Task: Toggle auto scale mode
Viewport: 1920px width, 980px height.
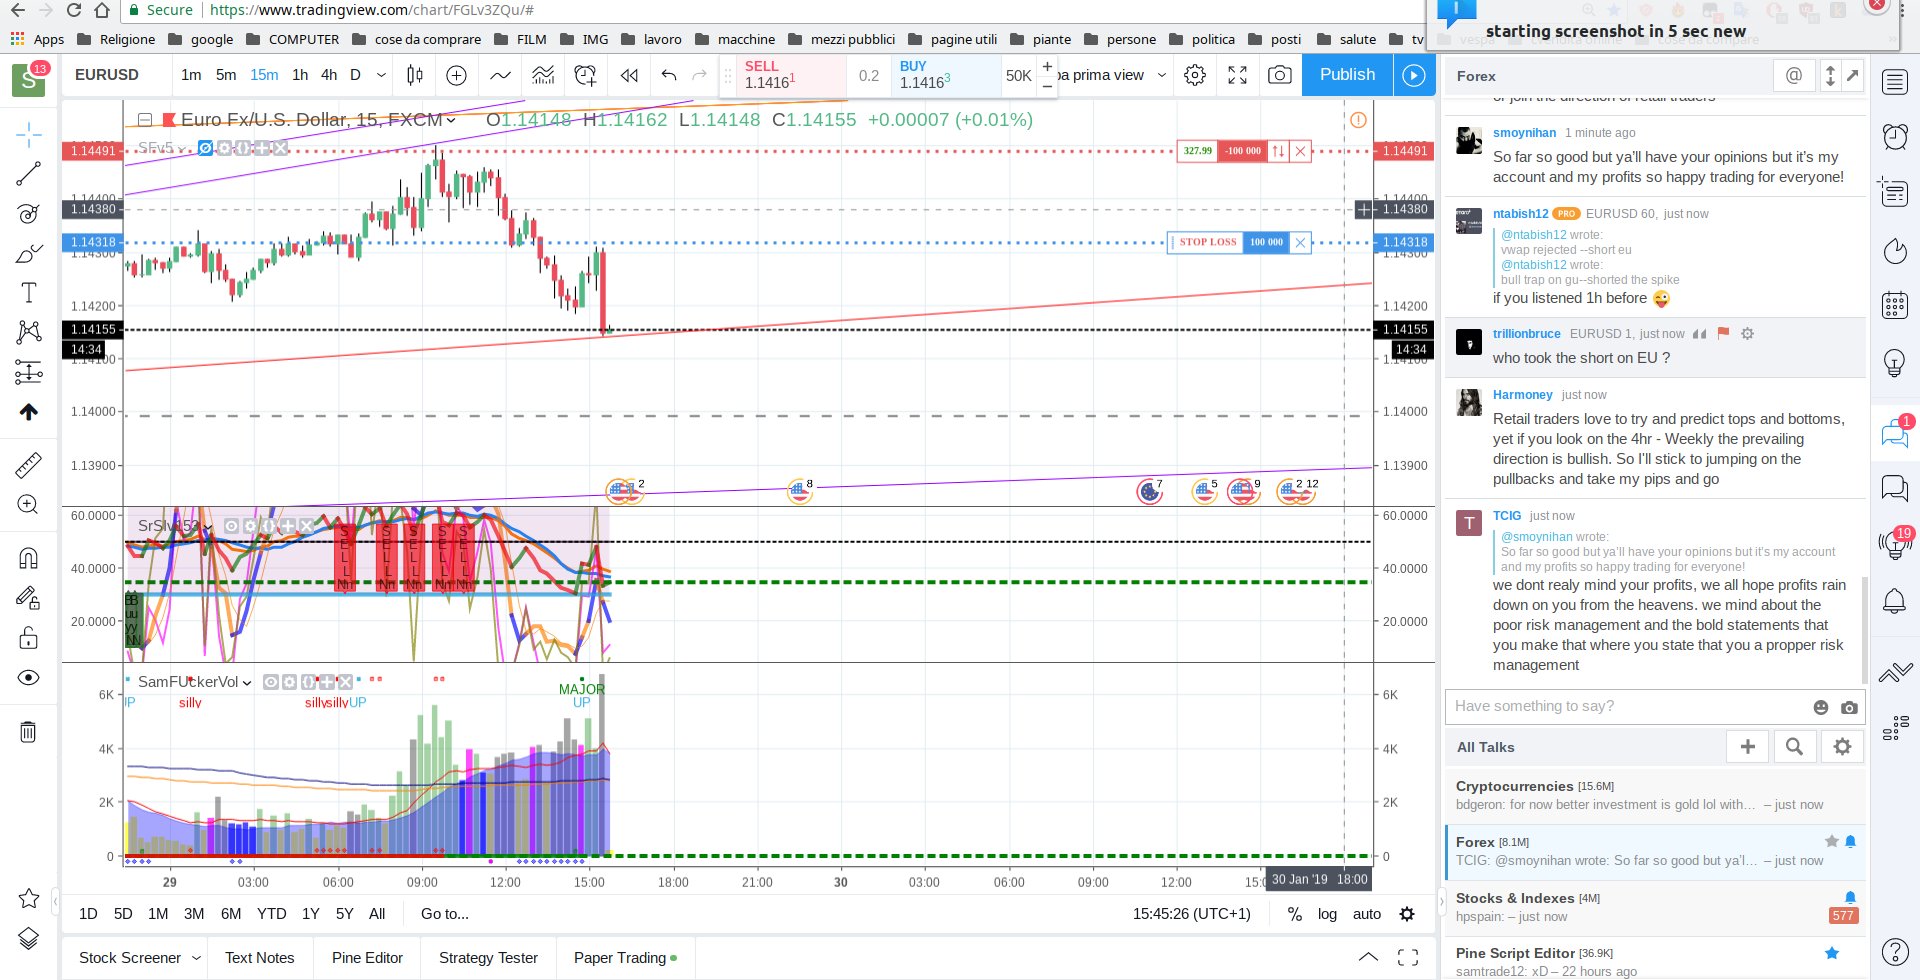Action: (1367, 914)
